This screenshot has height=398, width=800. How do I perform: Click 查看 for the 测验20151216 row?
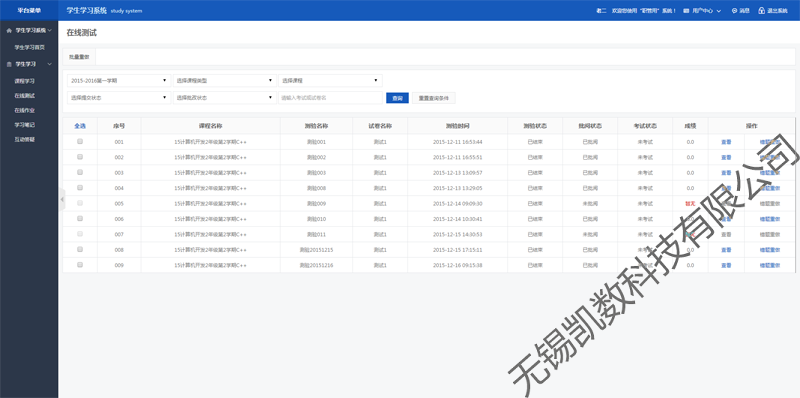(x=726, y=265)
